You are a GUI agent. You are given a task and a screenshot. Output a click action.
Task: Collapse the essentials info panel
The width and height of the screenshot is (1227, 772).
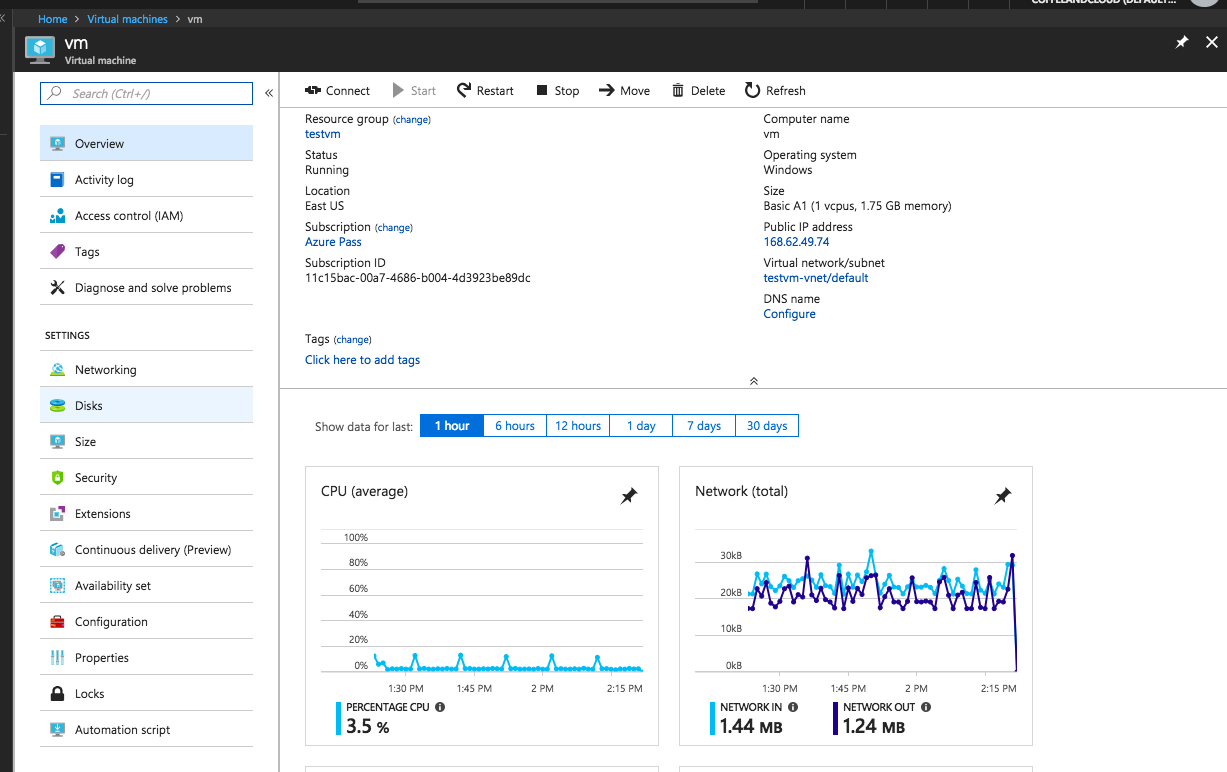[x=753, y=380]
